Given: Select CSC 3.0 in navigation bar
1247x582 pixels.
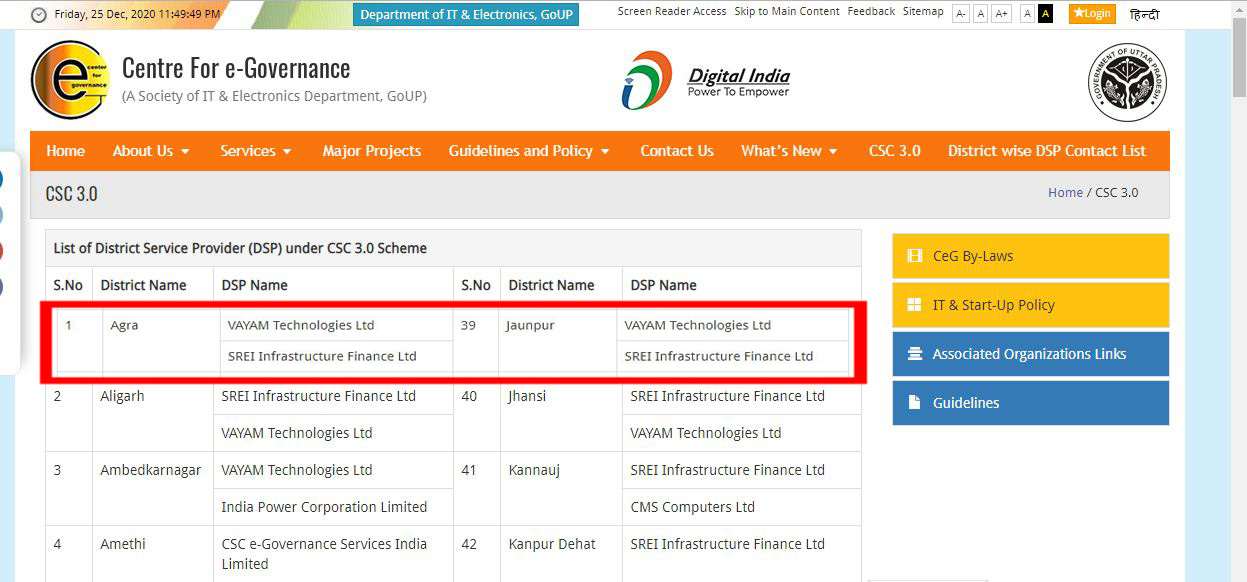Looking at the screenshot, I should coord(895,151).
